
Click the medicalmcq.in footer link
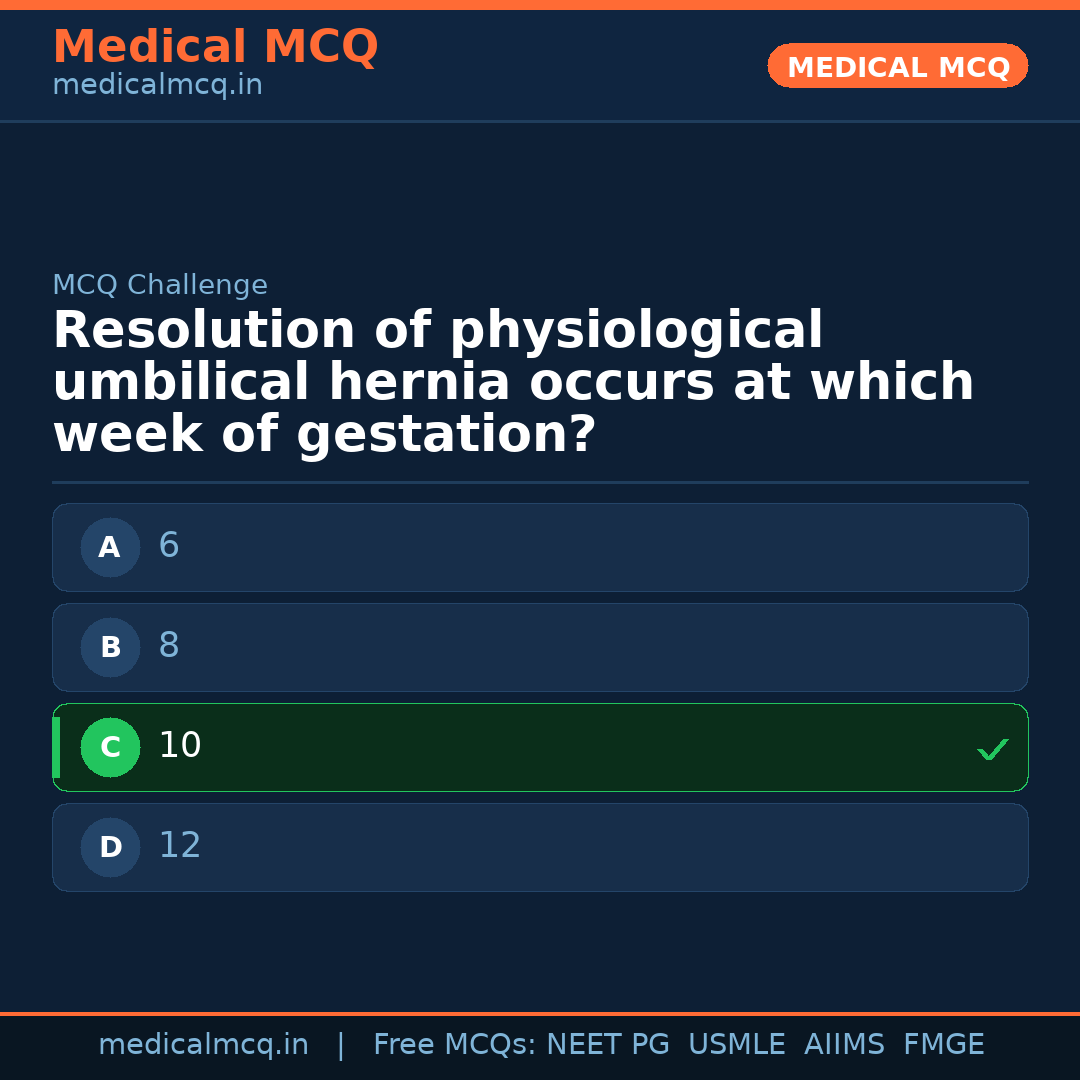coord(203,1044)
